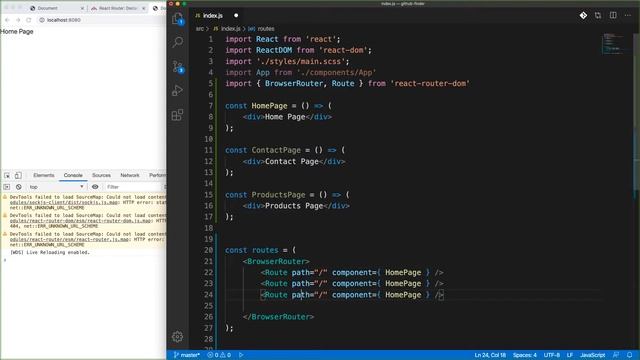Click the '[WDS] Live Reloading enabled.' message

point(50,253)
